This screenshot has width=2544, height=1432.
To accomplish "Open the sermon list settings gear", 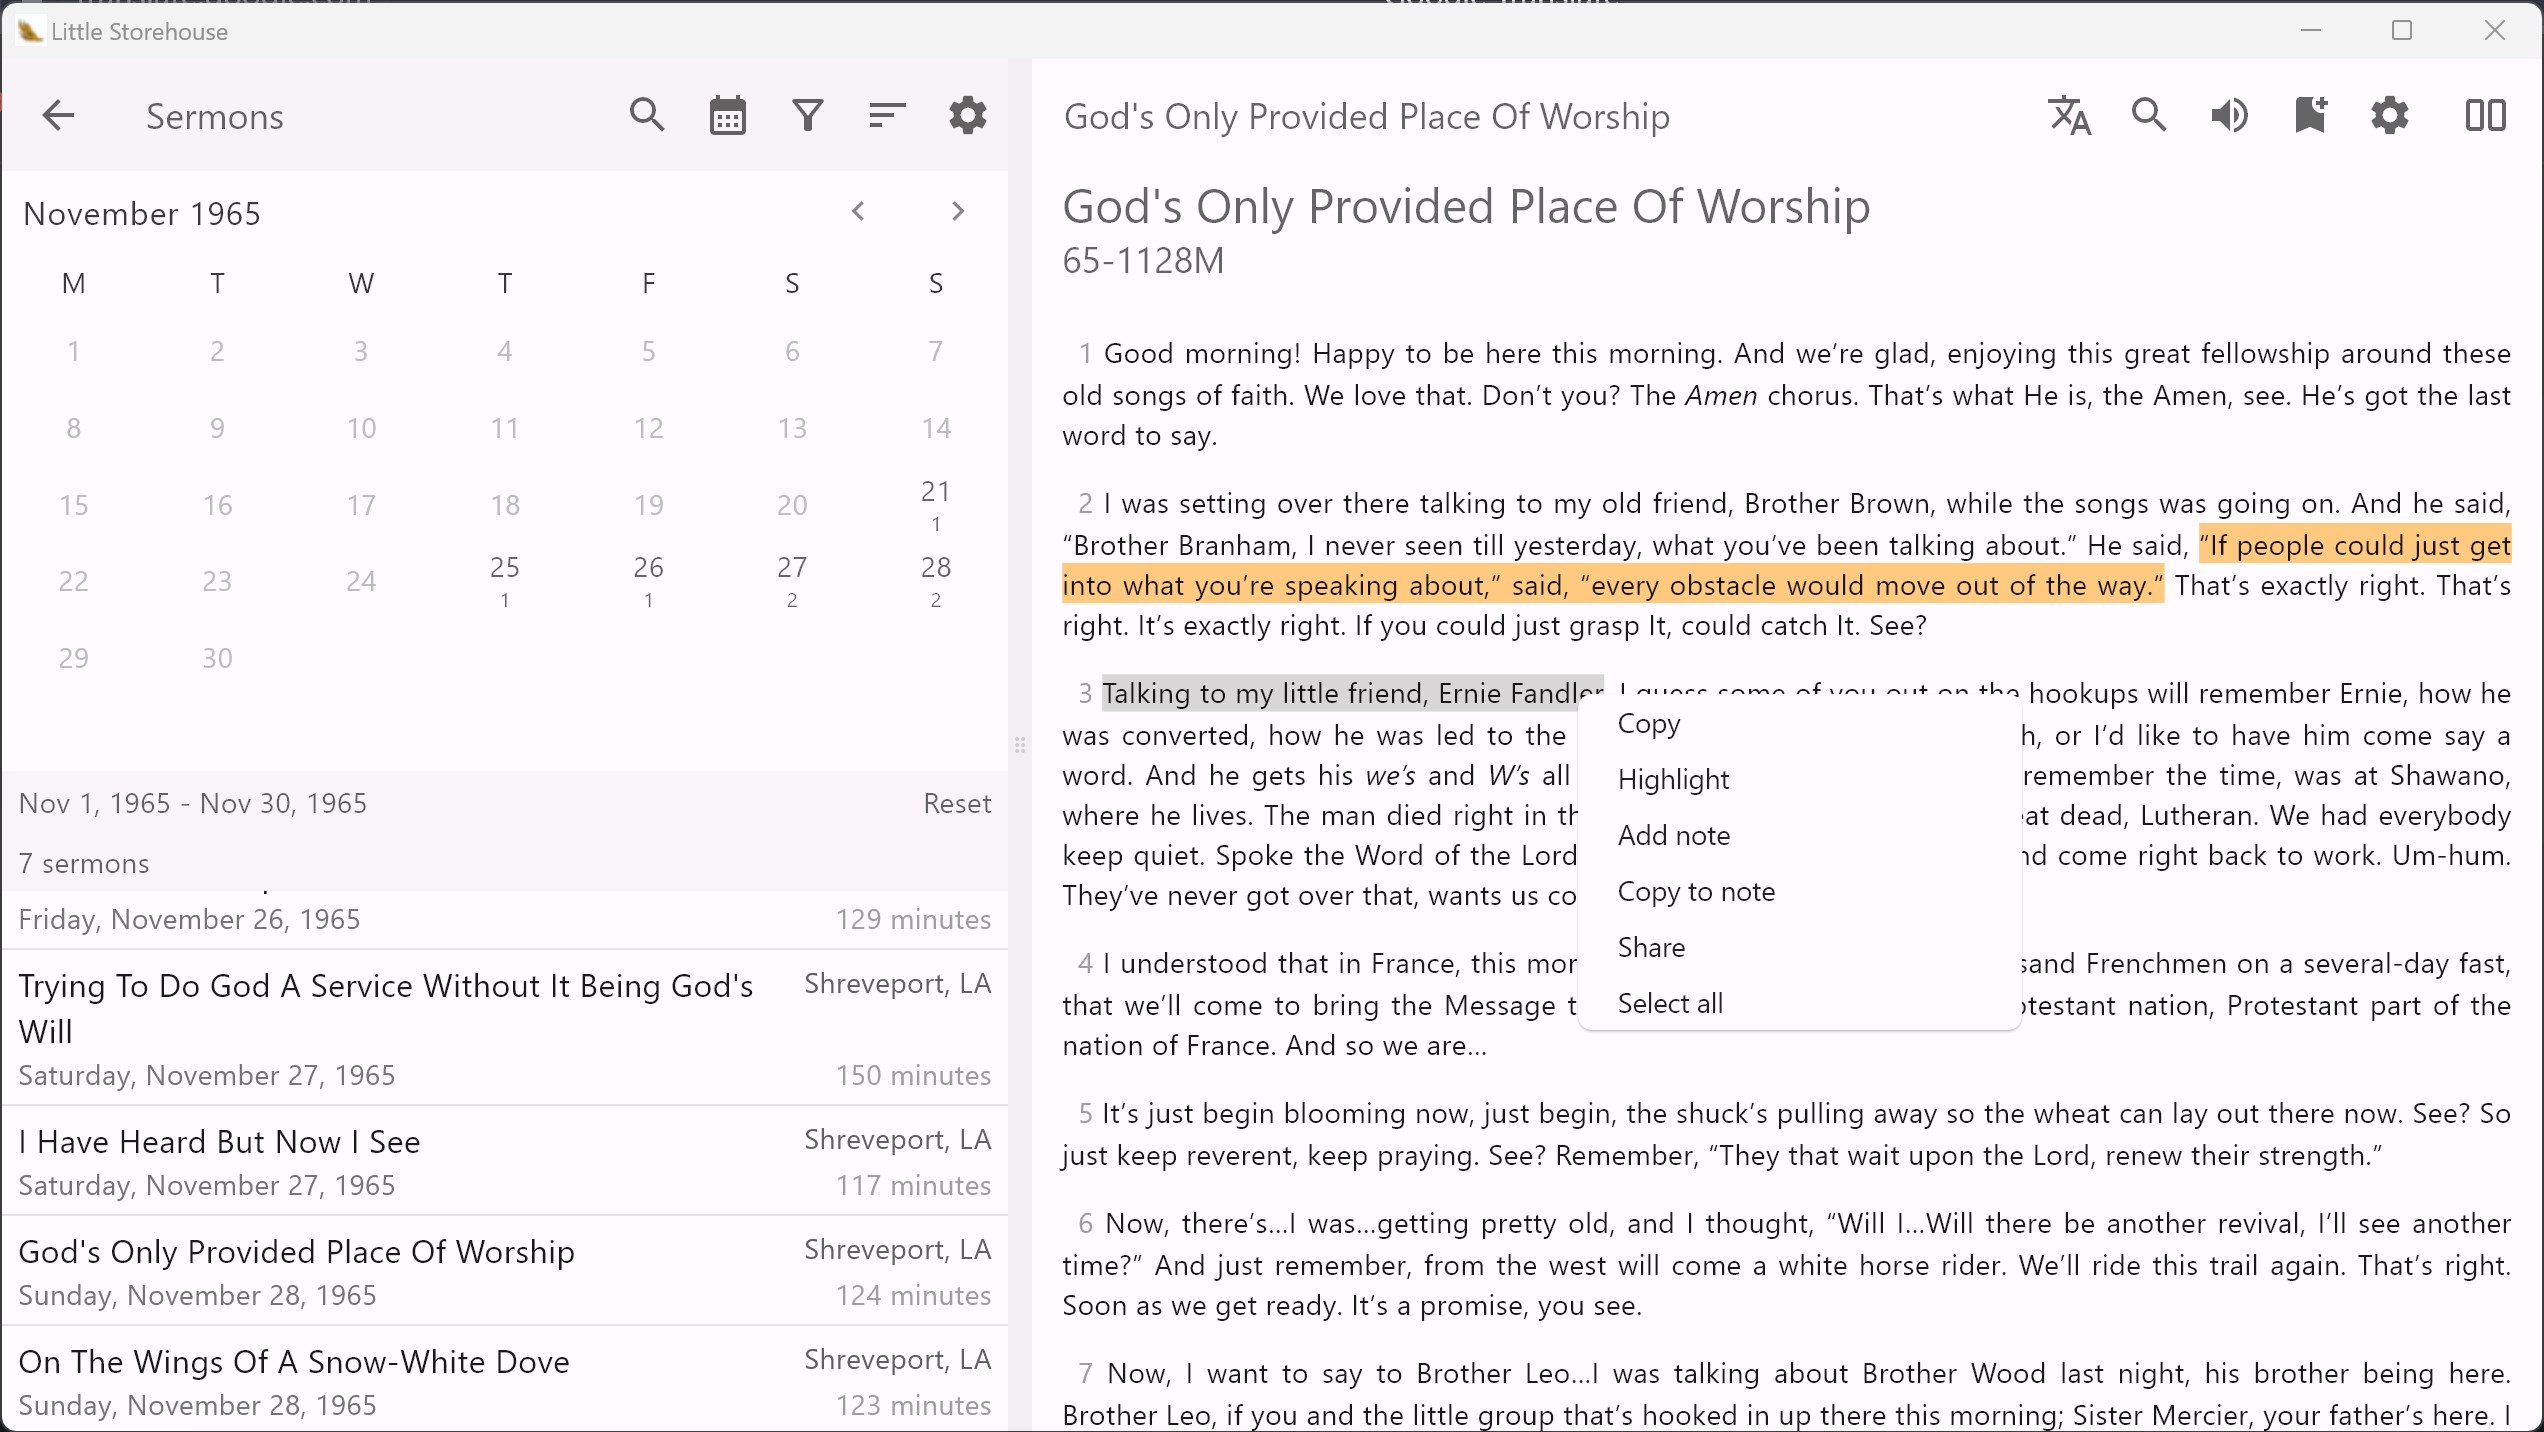I will click(x=967, y=116).
